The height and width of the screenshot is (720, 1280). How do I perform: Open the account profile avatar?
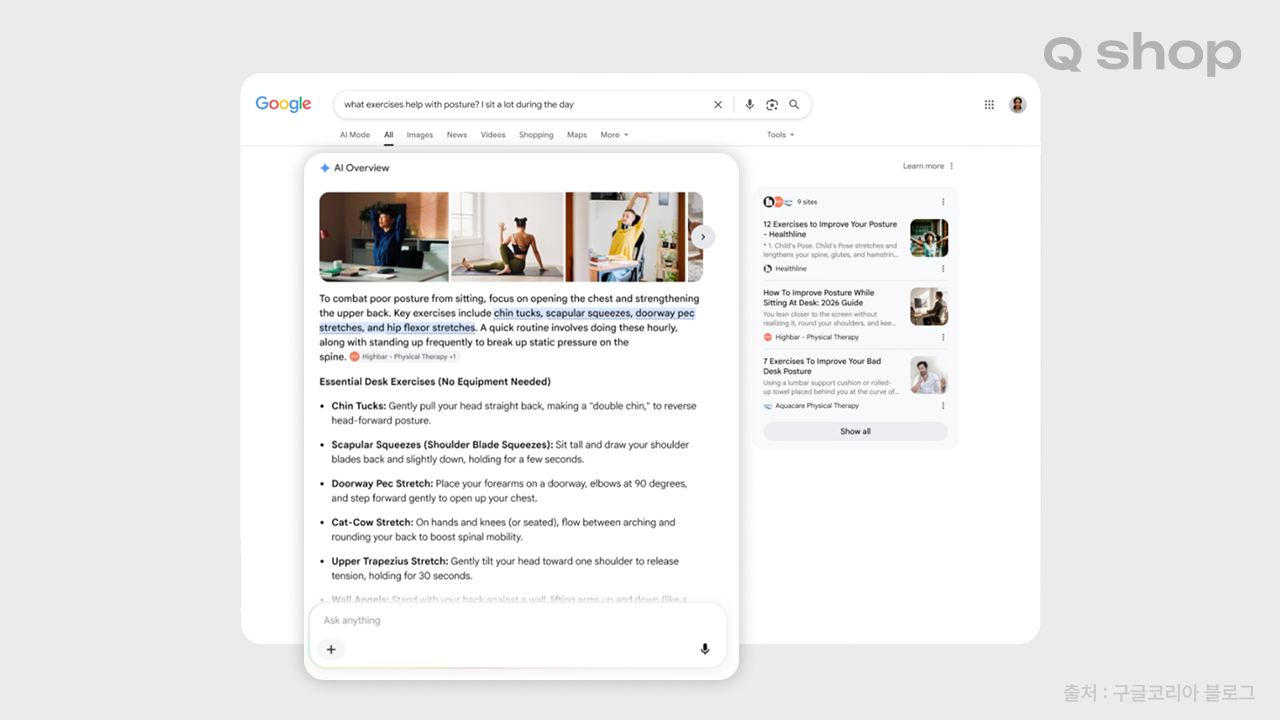pyautogui.click(x=1017, y=105)
